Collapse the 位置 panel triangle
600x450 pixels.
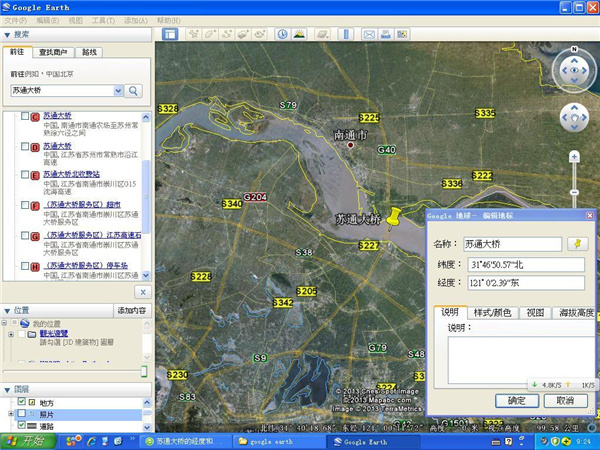7,311
